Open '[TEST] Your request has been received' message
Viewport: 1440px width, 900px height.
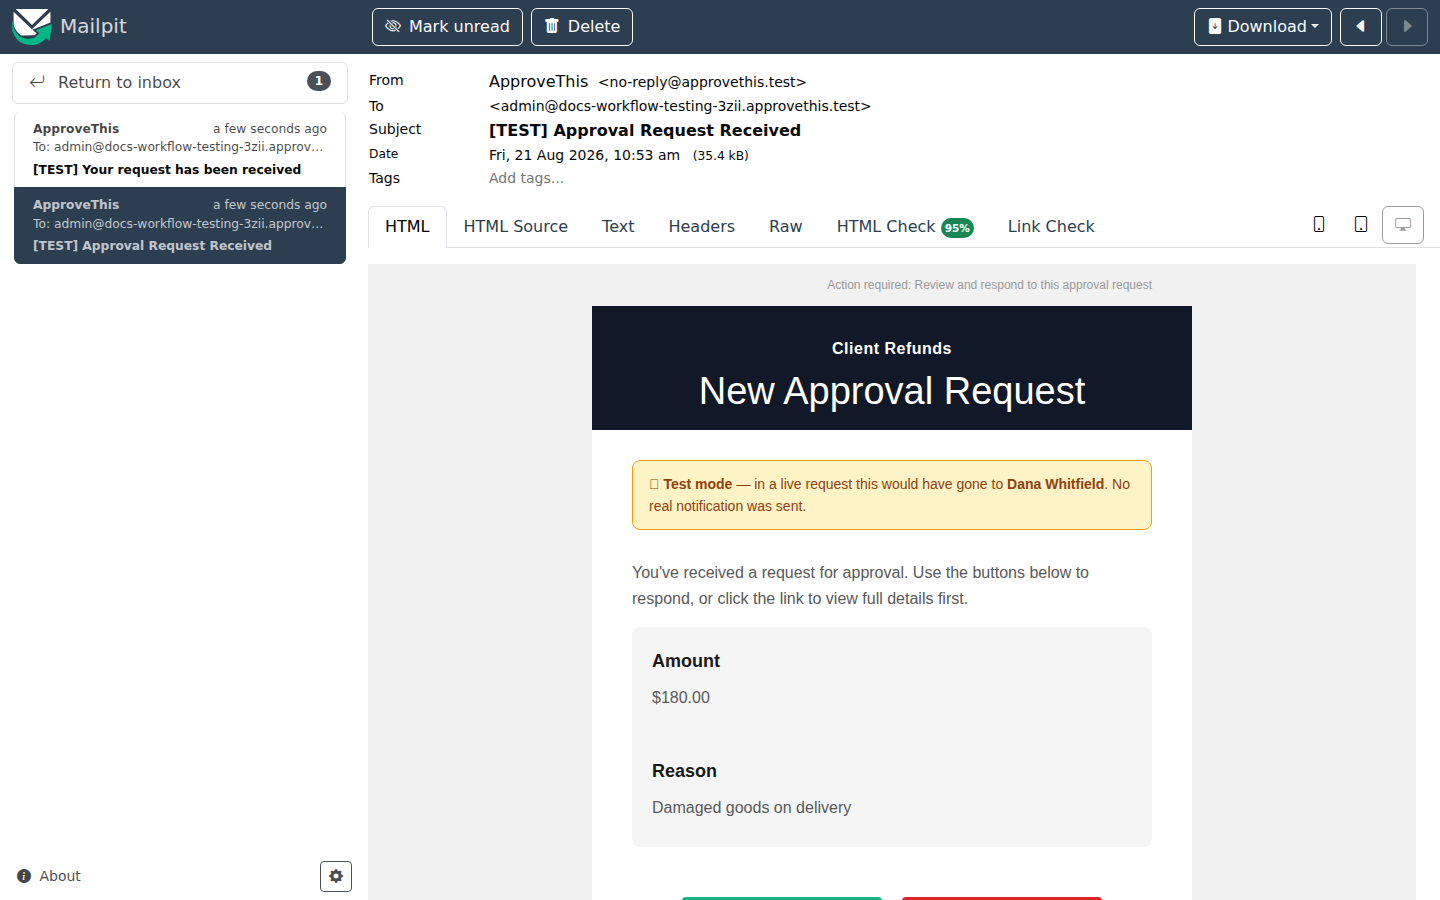(x=180, y=149)
